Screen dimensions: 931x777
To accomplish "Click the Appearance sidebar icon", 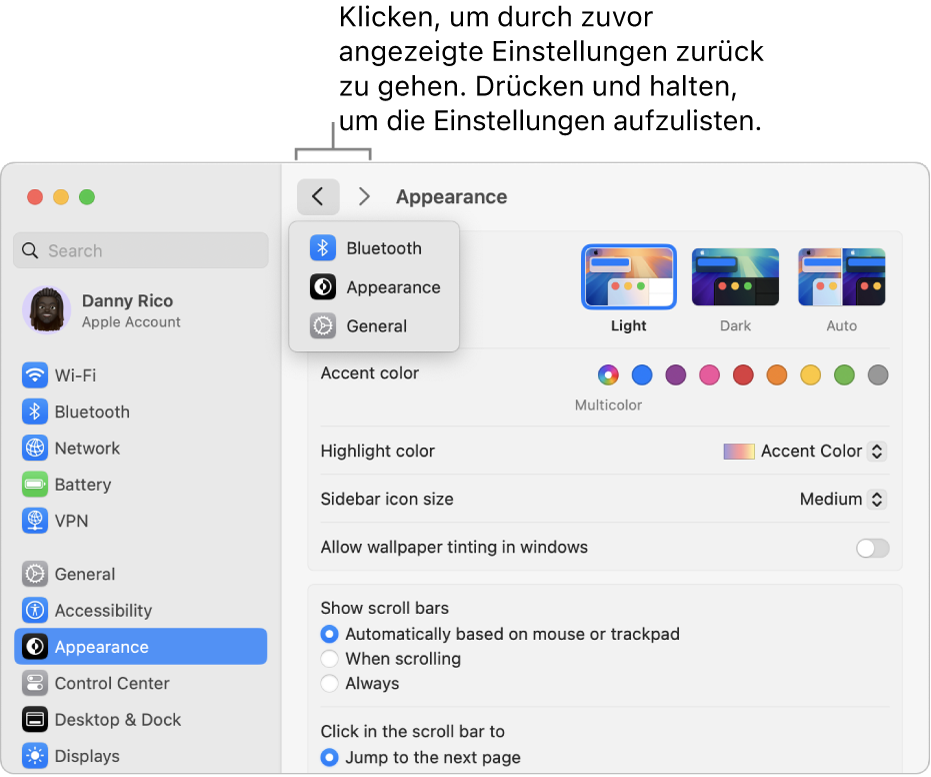I will click(35, 646).
